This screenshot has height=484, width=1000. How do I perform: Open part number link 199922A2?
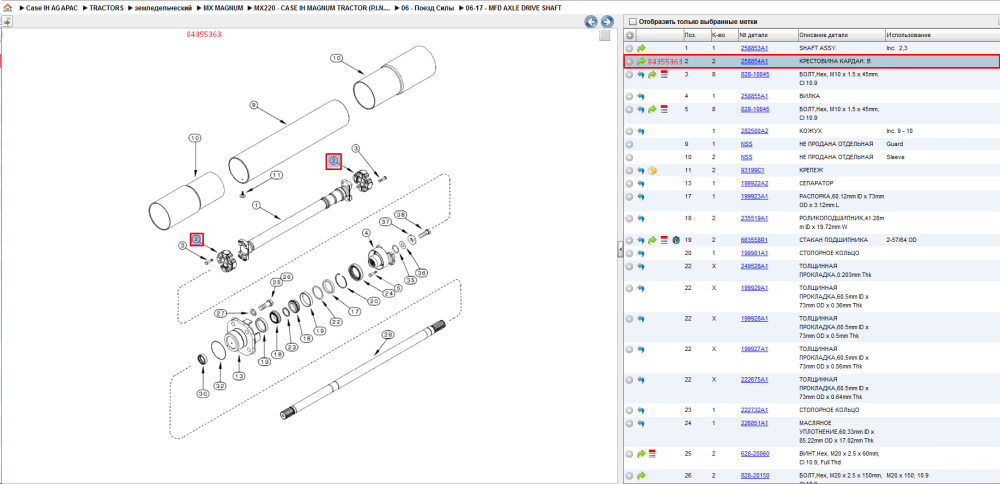click(754, 184)
